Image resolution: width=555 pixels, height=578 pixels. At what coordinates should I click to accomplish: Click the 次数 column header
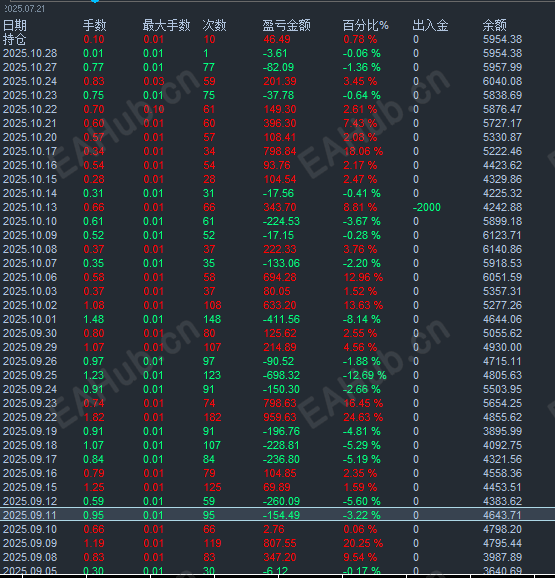click(214, 25)
